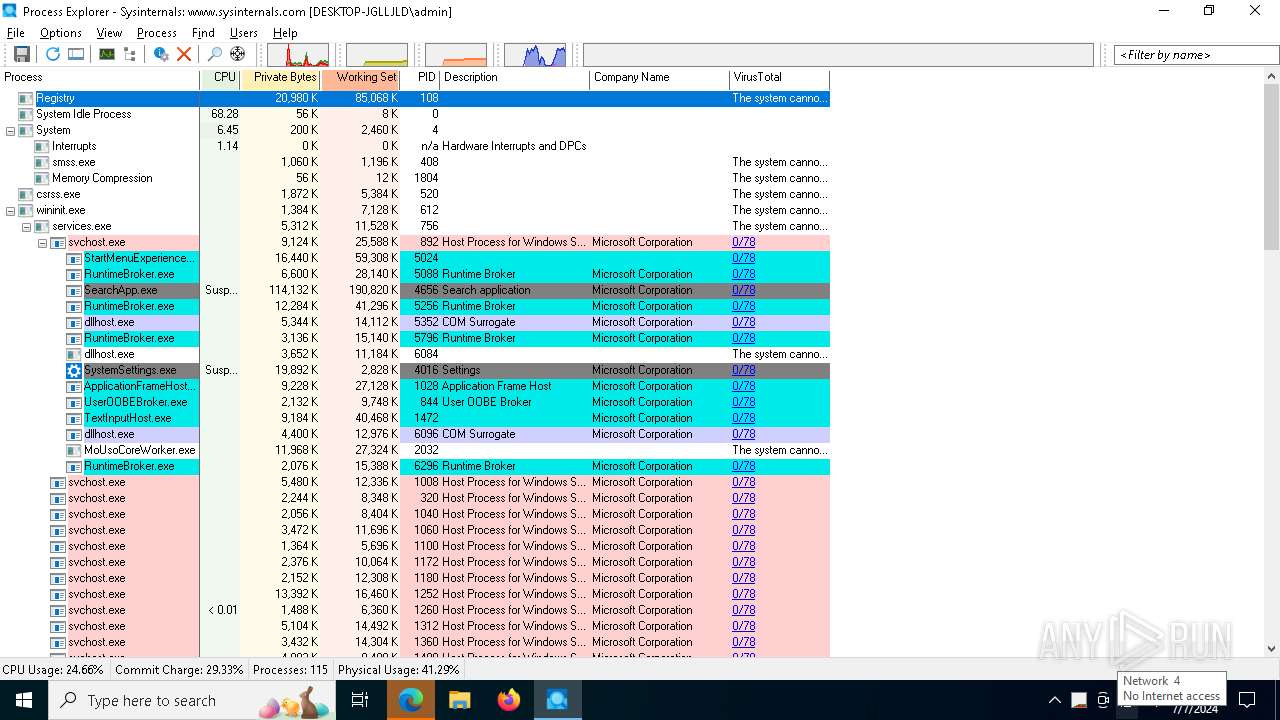Viewport: 1280px width, 720px height.
Task: Sort by Private Bytes column header
Action: [x=280, y=77]
